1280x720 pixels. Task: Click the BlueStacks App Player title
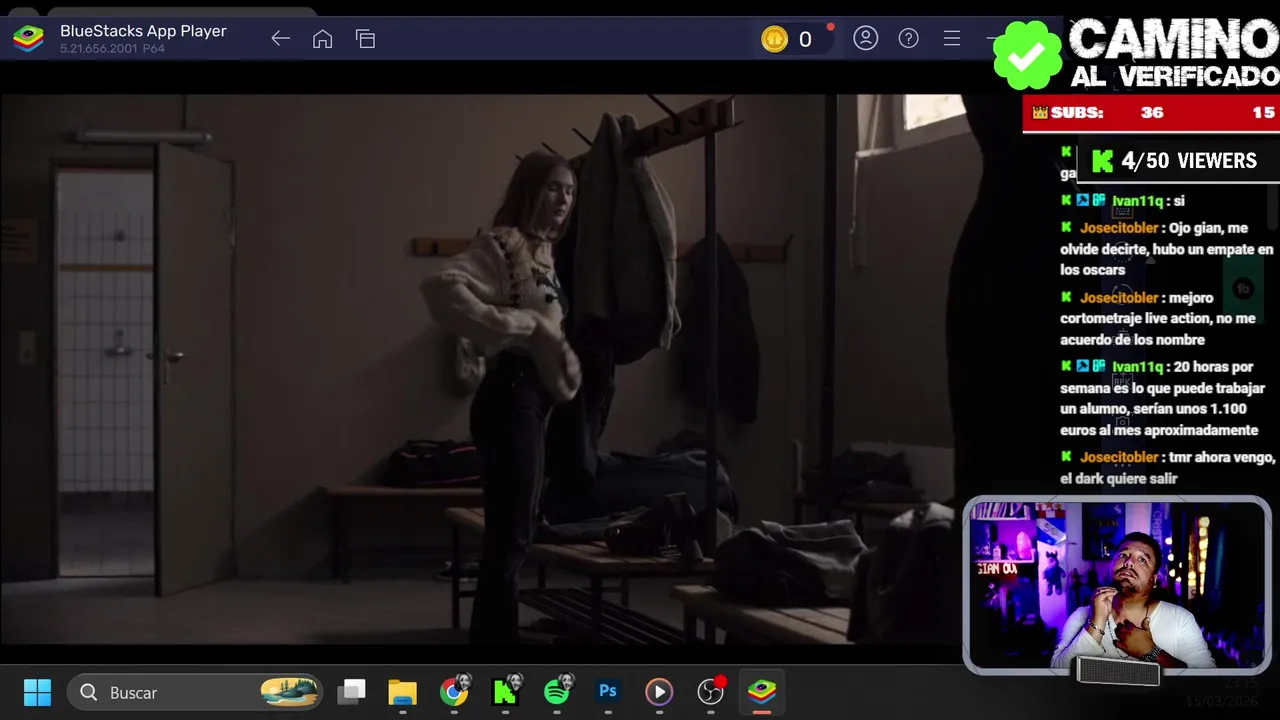point(143,31)
